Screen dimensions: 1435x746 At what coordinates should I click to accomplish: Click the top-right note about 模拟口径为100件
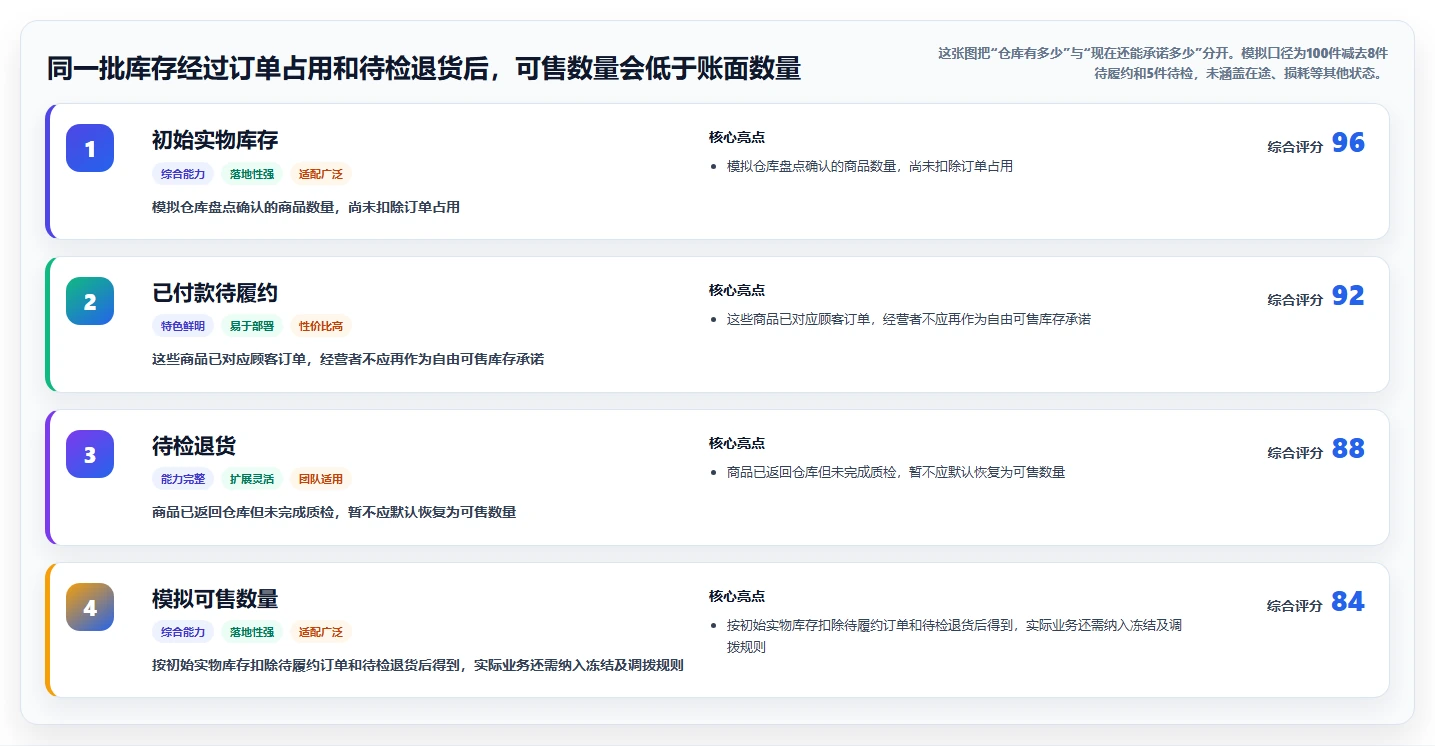click(1162, 63)
